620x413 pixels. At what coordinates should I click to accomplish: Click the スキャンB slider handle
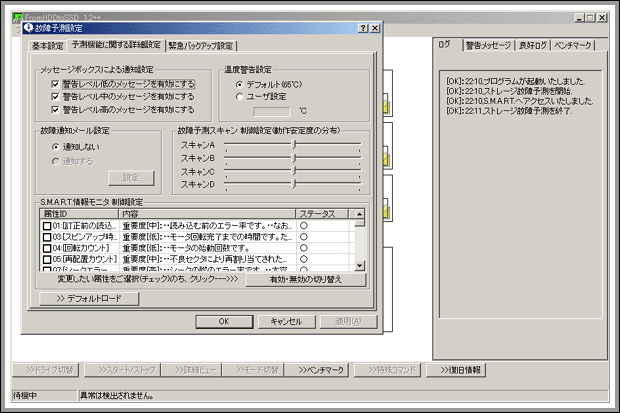pos(294,158)
